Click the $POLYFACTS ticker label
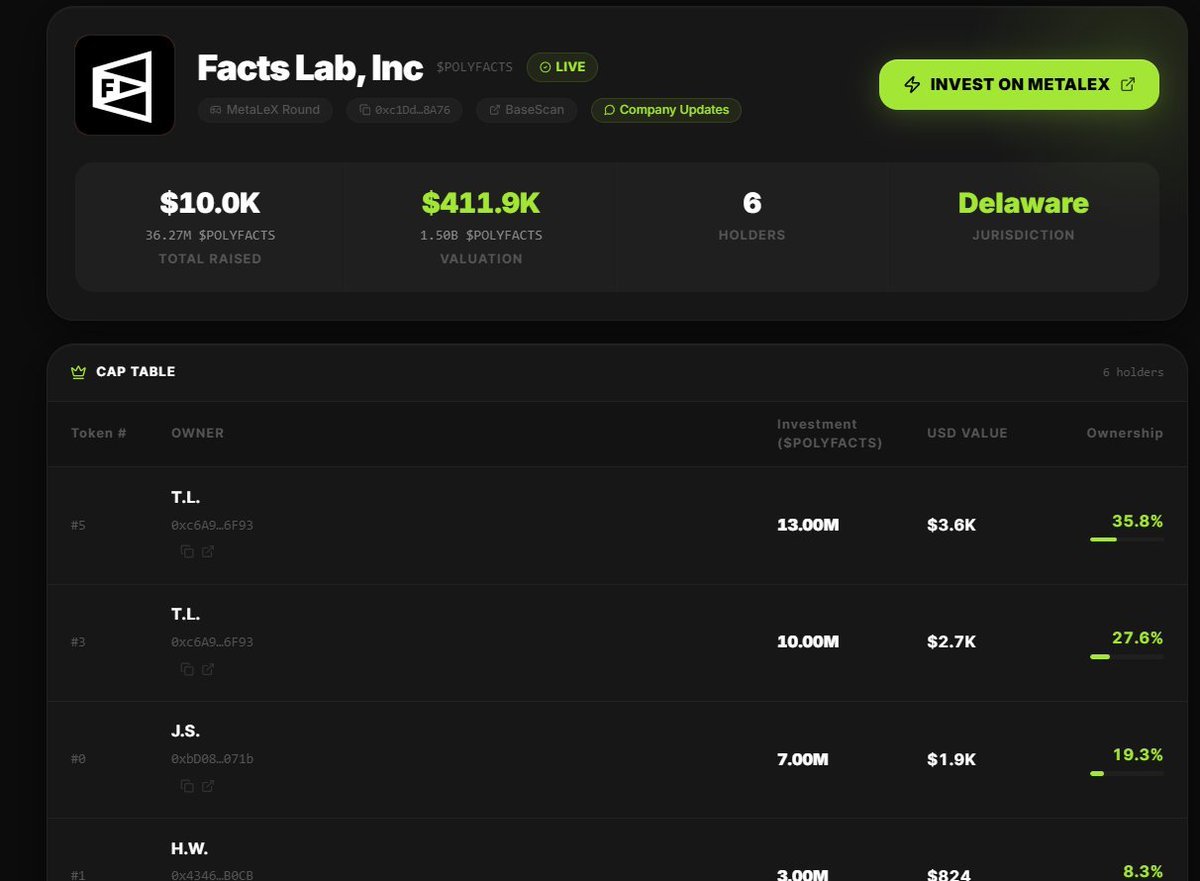 click(474, 67)
